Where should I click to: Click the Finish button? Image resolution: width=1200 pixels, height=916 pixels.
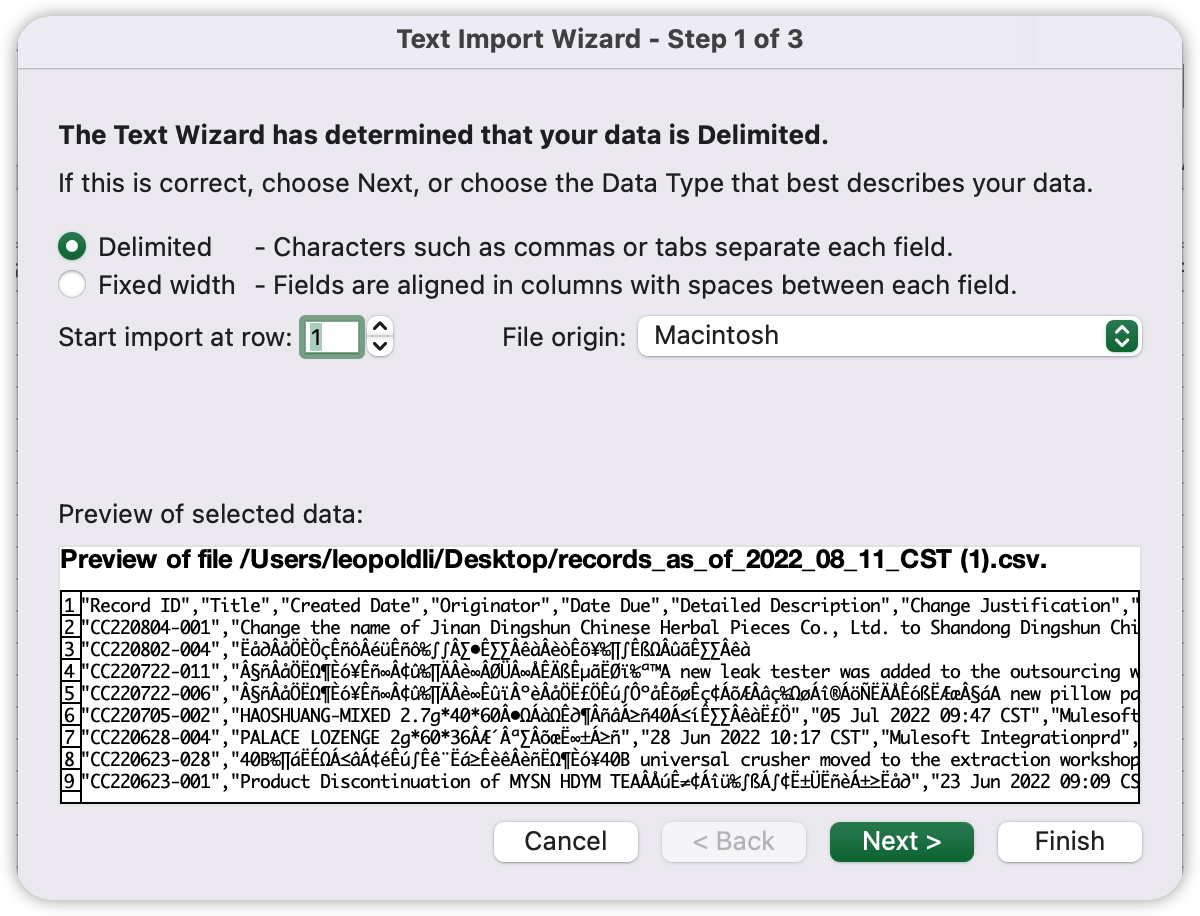click(1069, 841)
